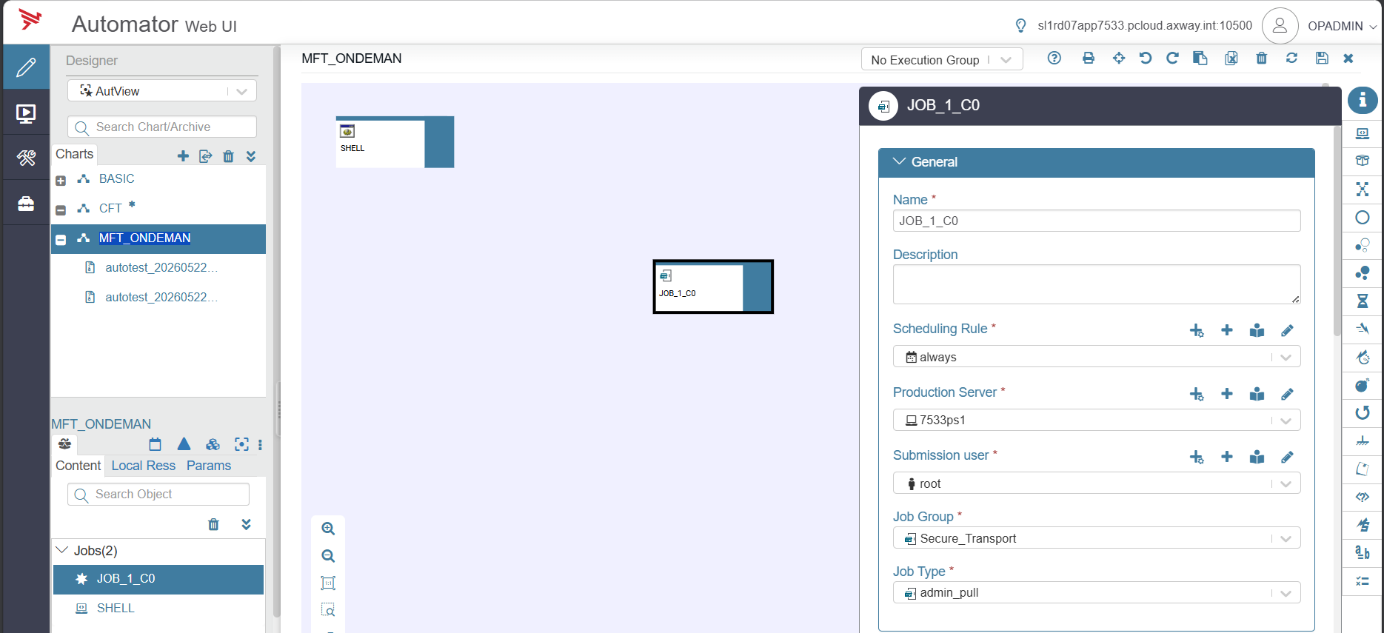The image size is (1384, 633).
Task: Add Scheduling Rule with plus icon
Action: [1227, 330]
